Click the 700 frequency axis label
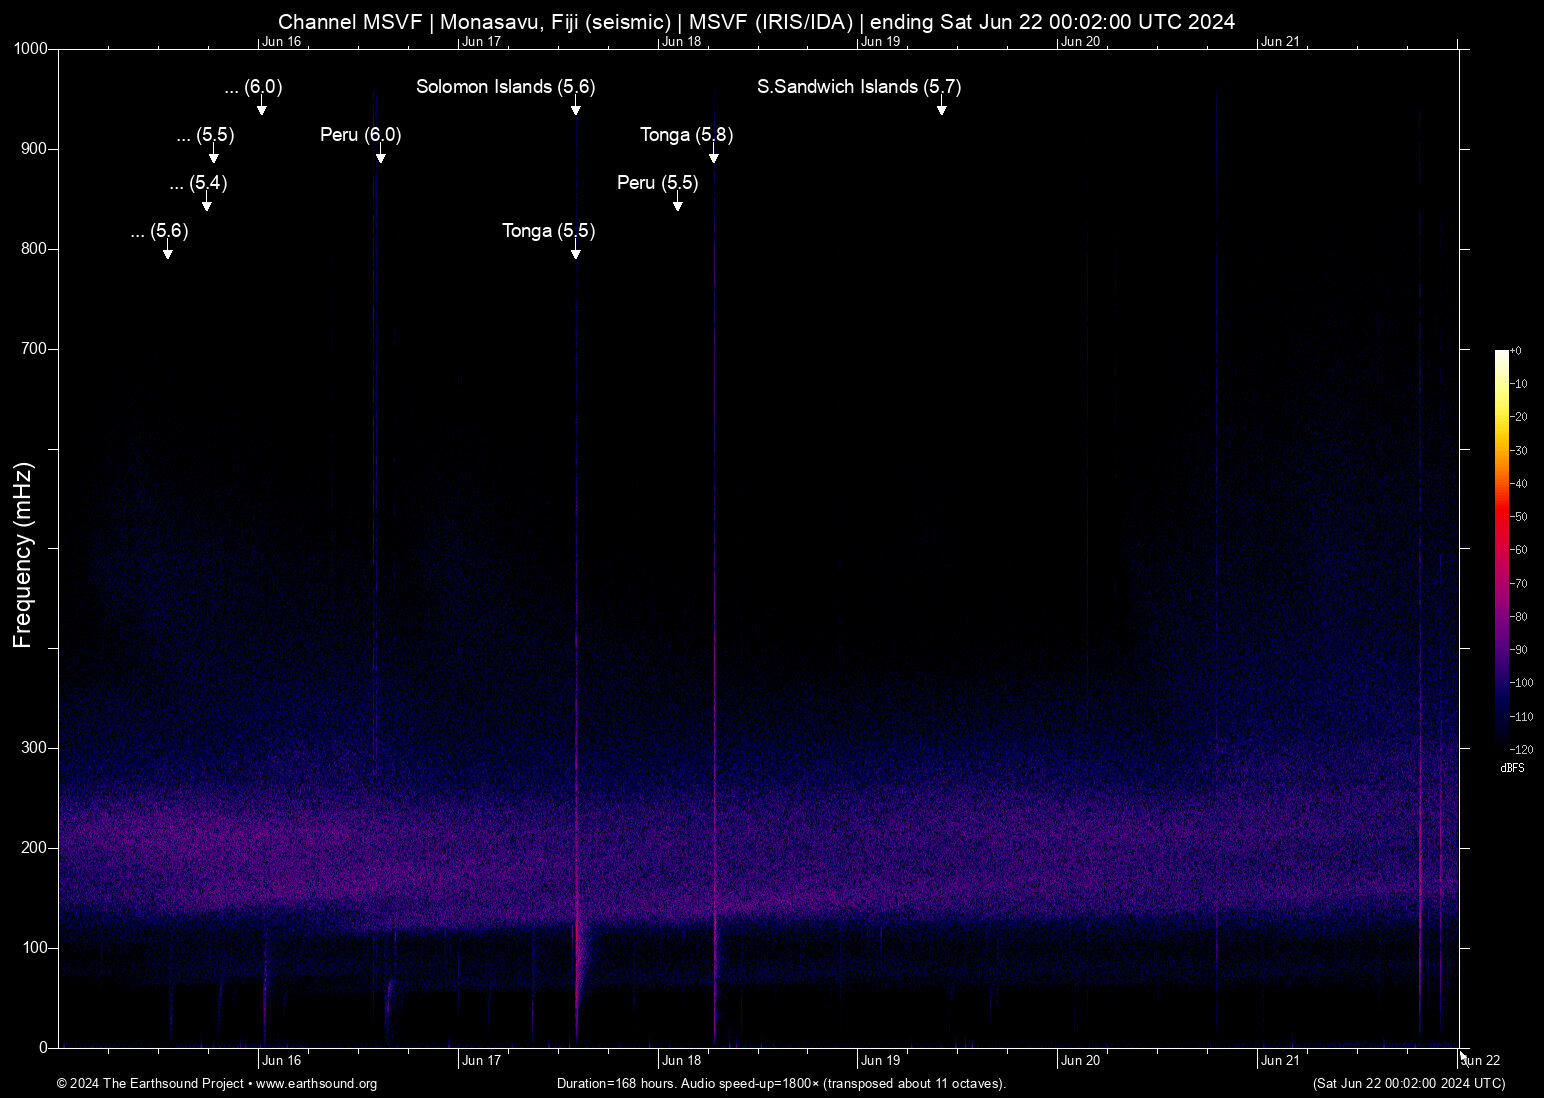Screen dimensions: 1544x1098 tap(35, 349)
